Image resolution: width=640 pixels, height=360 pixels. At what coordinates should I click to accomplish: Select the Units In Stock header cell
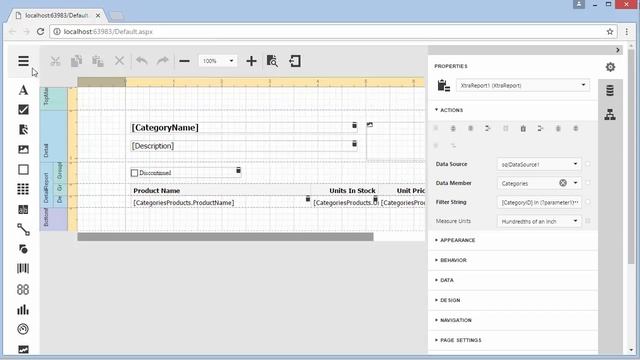345,191
